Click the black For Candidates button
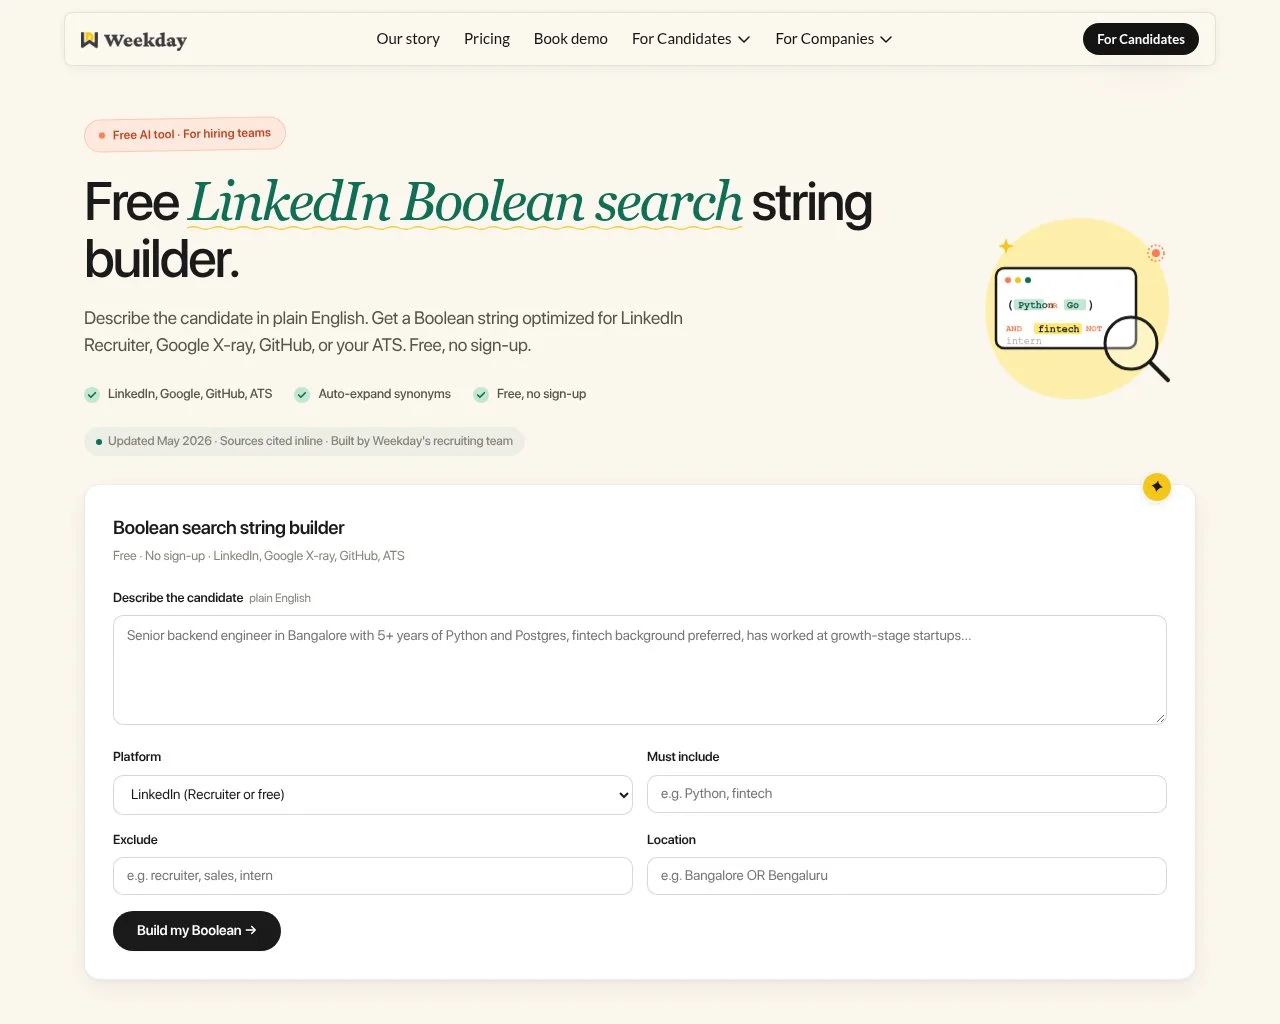The width and height of the screenshot is (1280, 1024). [1141, 39]
